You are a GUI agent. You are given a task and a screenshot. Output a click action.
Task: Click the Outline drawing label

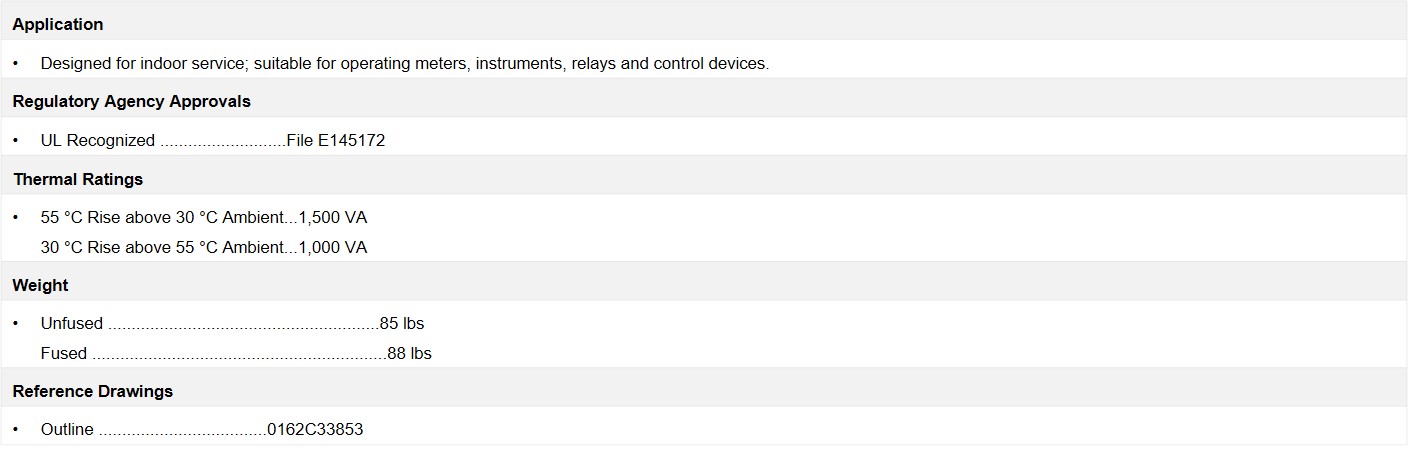click(67, 429)
